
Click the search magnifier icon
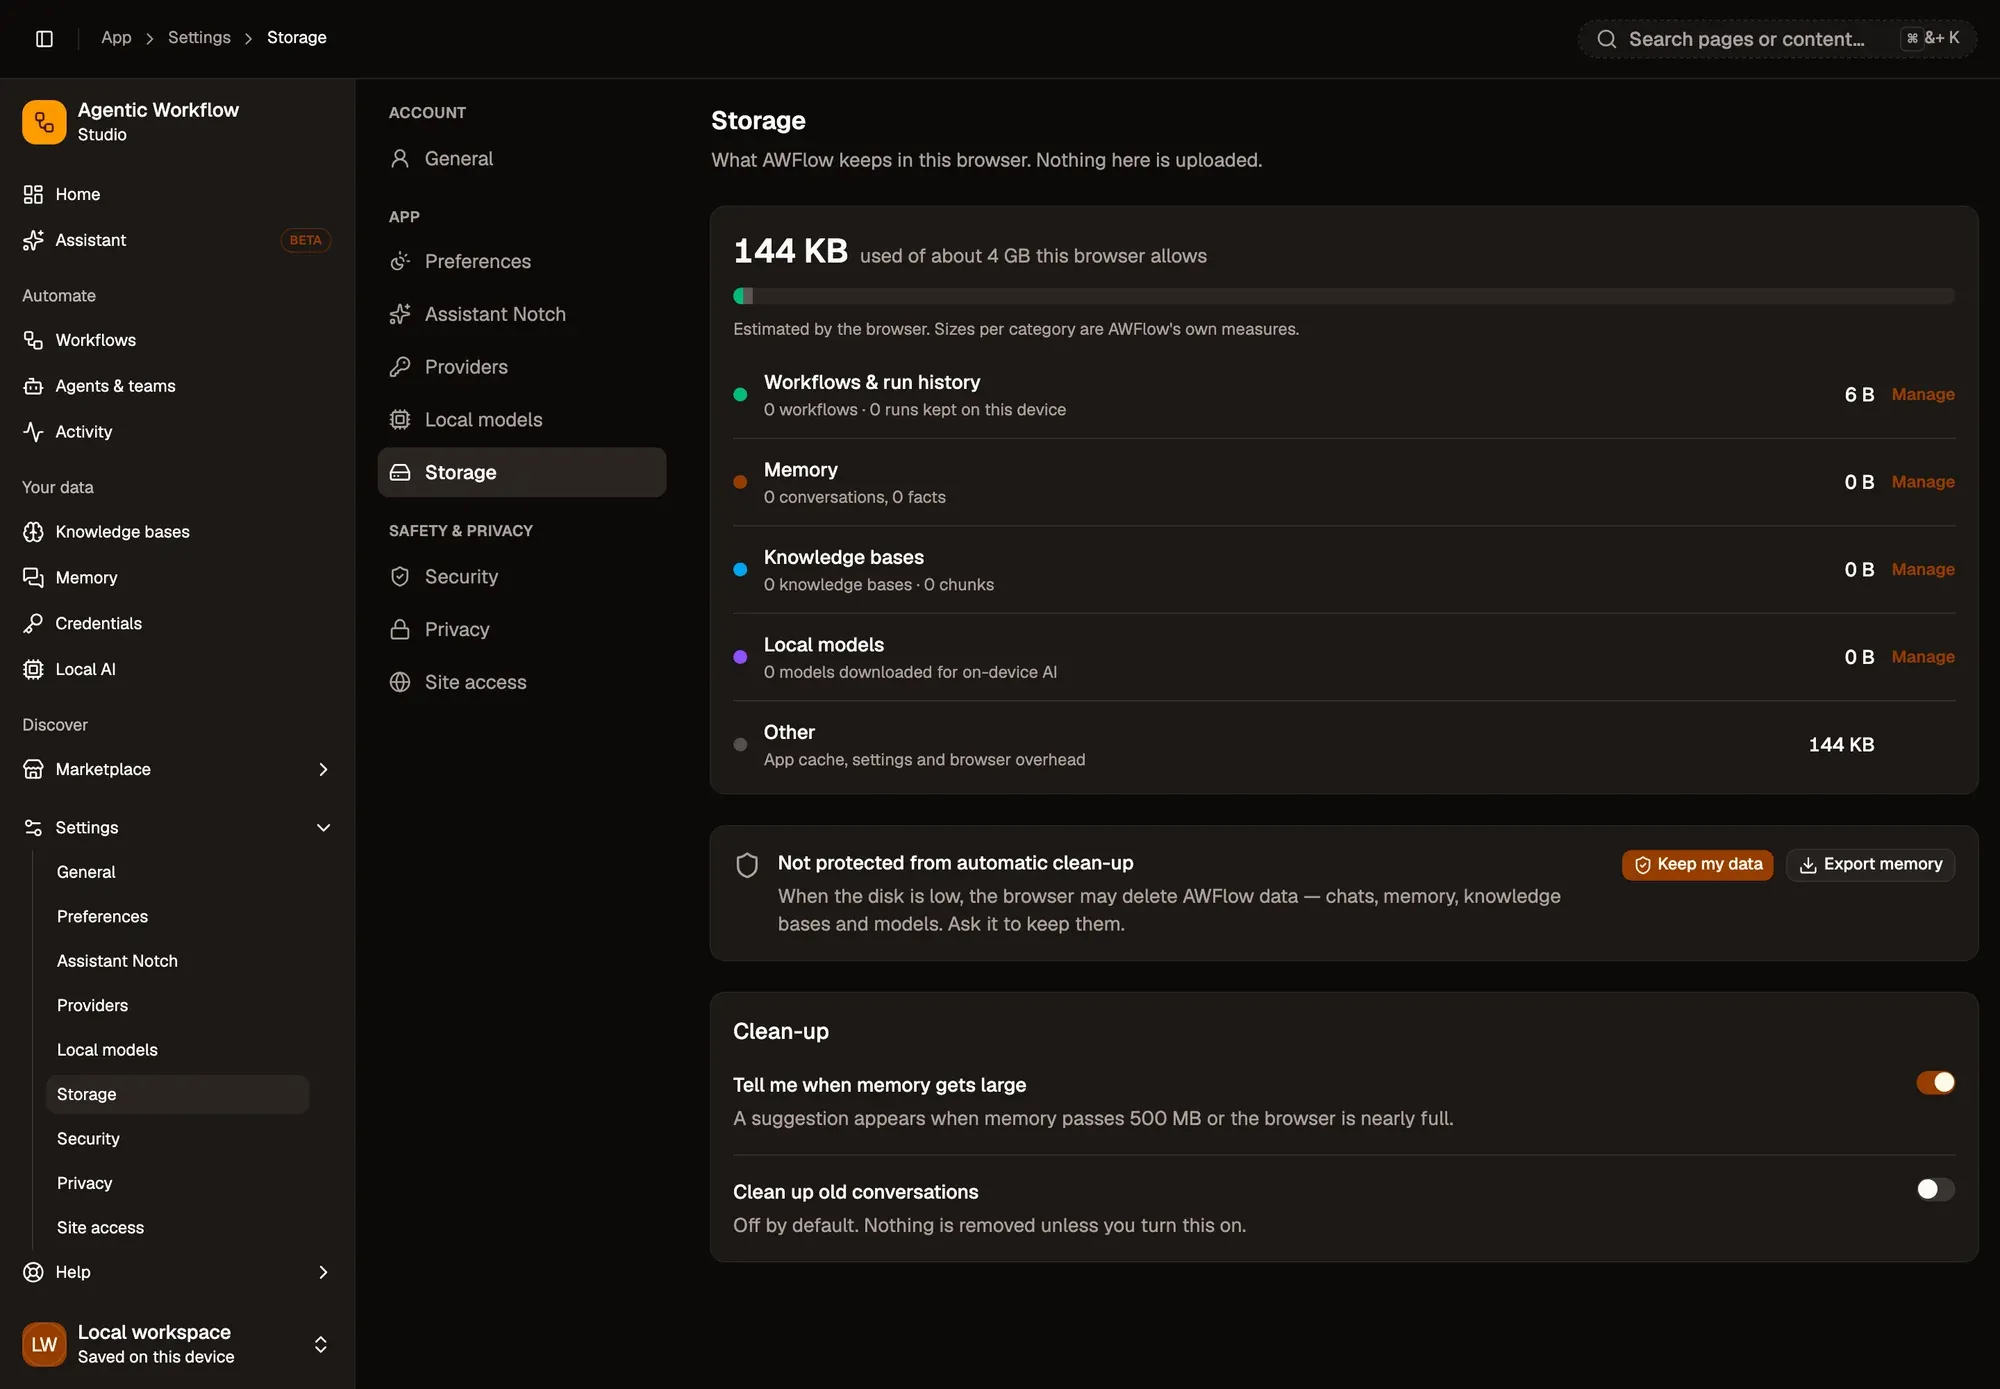click(1606, 39)
